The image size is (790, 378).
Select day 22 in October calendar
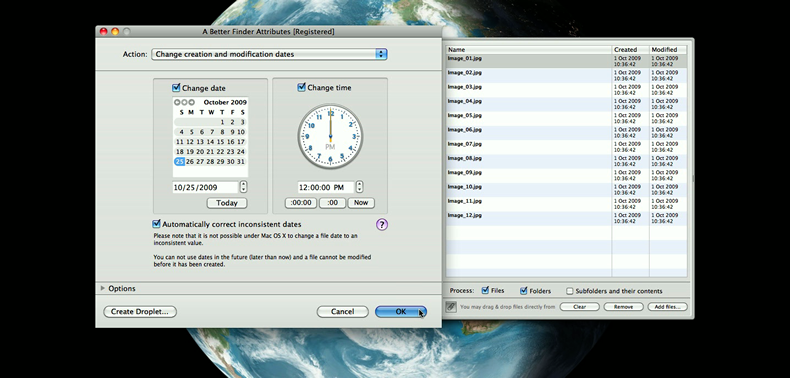click(x=220, y=152)
